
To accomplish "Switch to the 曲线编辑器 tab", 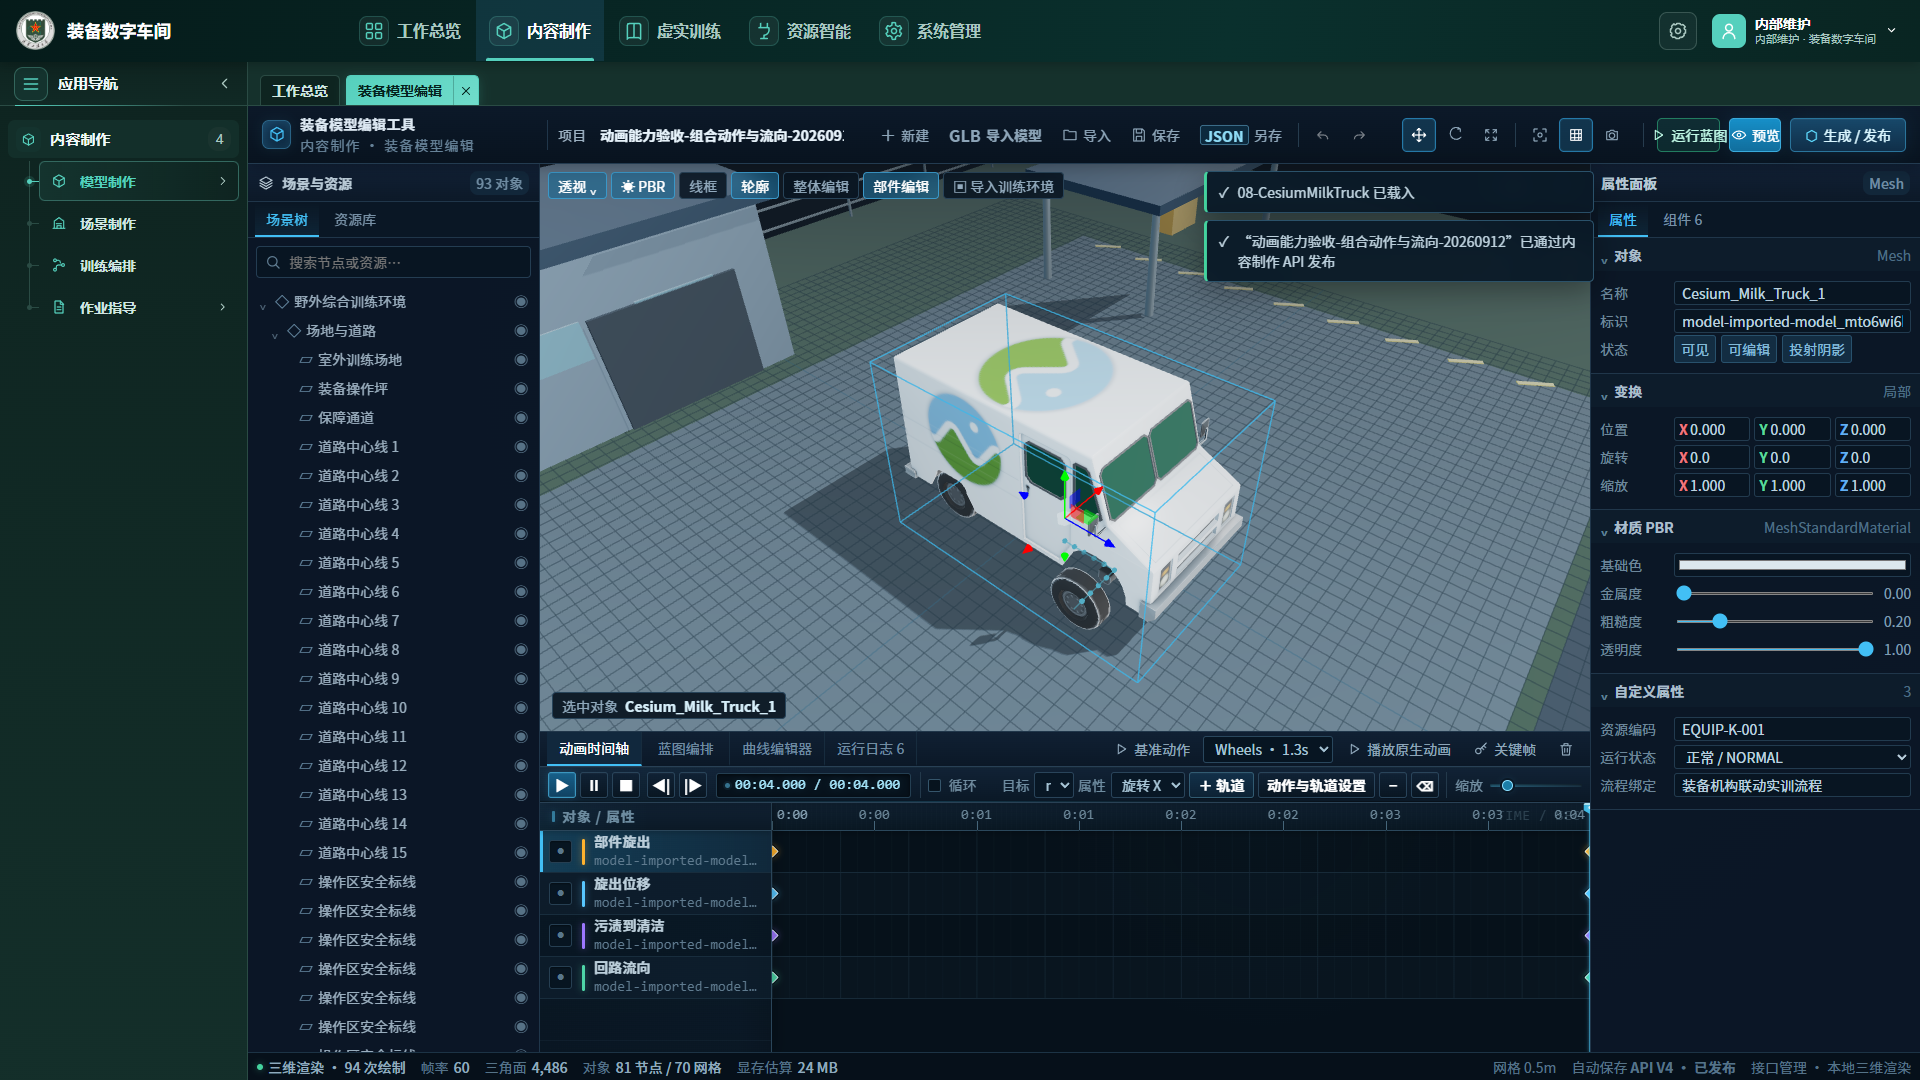I will [x=777, y=749].
